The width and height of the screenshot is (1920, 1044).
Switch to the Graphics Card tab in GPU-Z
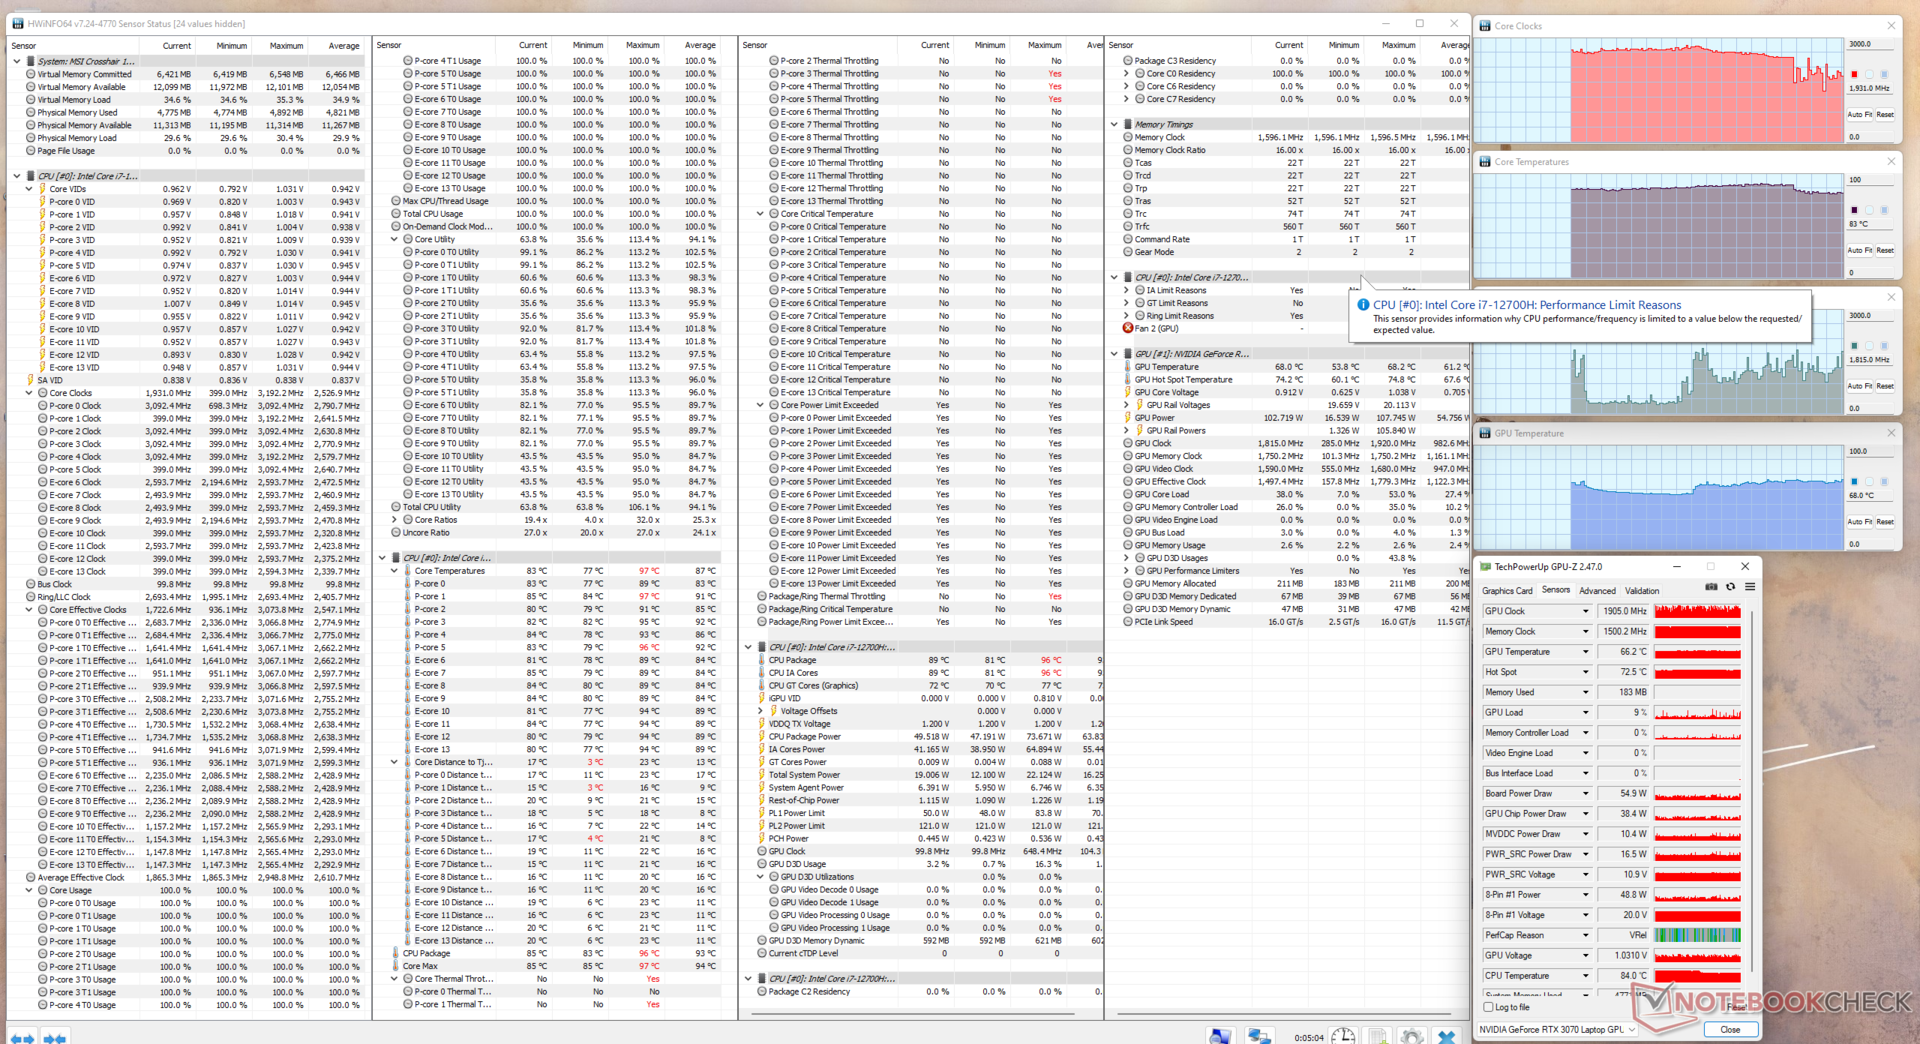1507,591
